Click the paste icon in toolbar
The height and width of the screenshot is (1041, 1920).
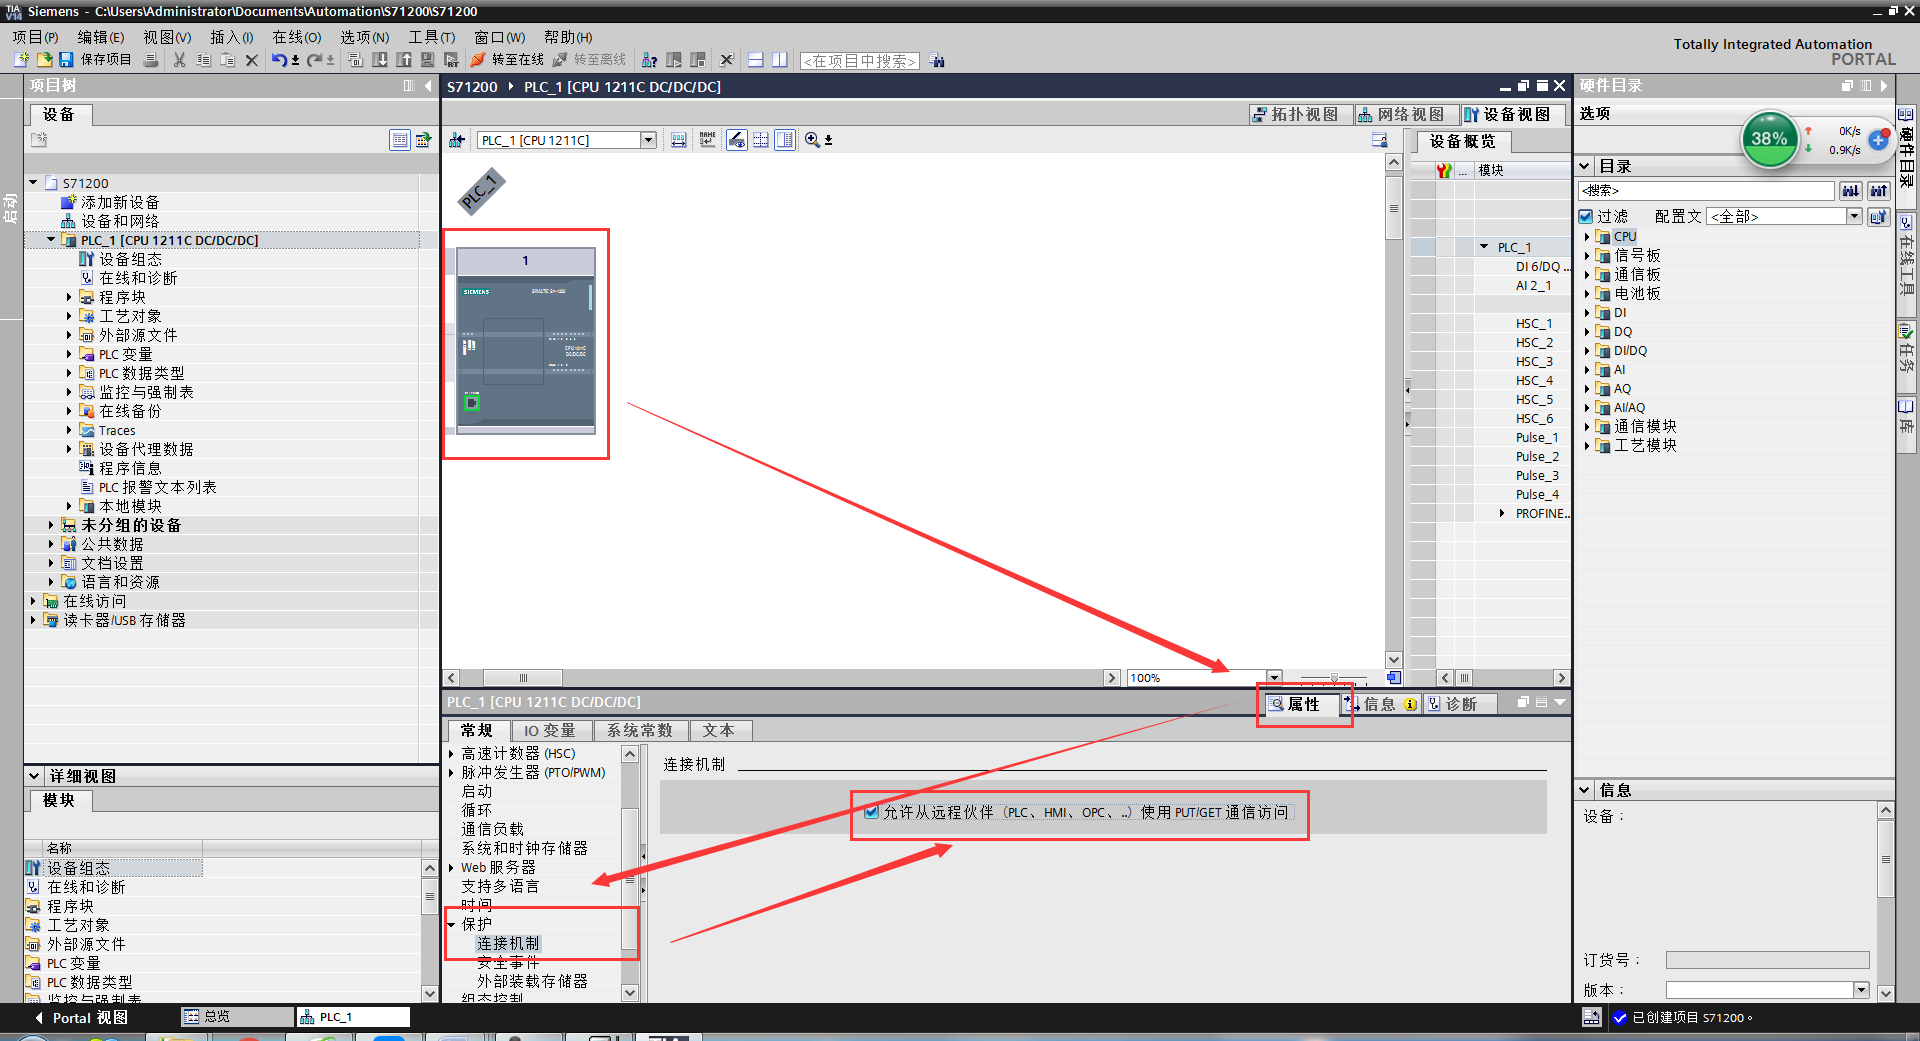pyautogui.click(x=227, y=60)
